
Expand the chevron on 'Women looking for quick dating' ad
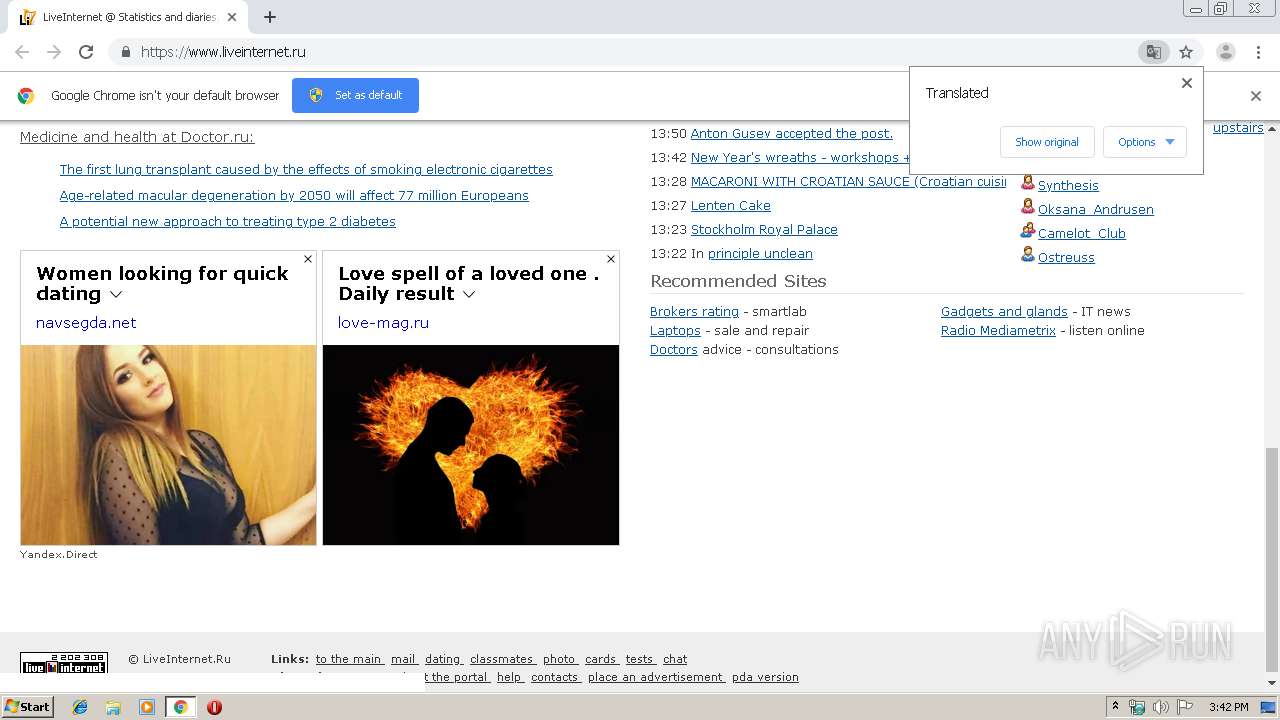(116, 294)
